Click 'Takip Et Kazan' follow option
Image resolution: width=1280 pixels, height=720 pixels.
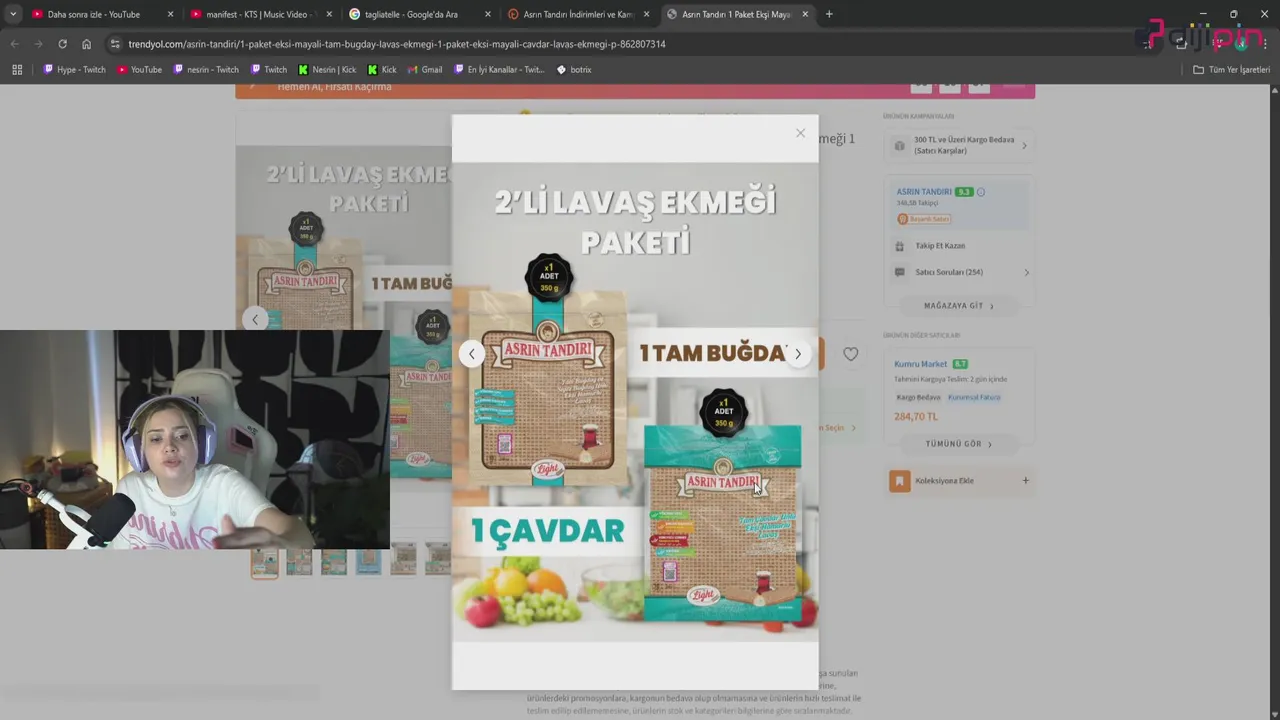tap(940, 246)
